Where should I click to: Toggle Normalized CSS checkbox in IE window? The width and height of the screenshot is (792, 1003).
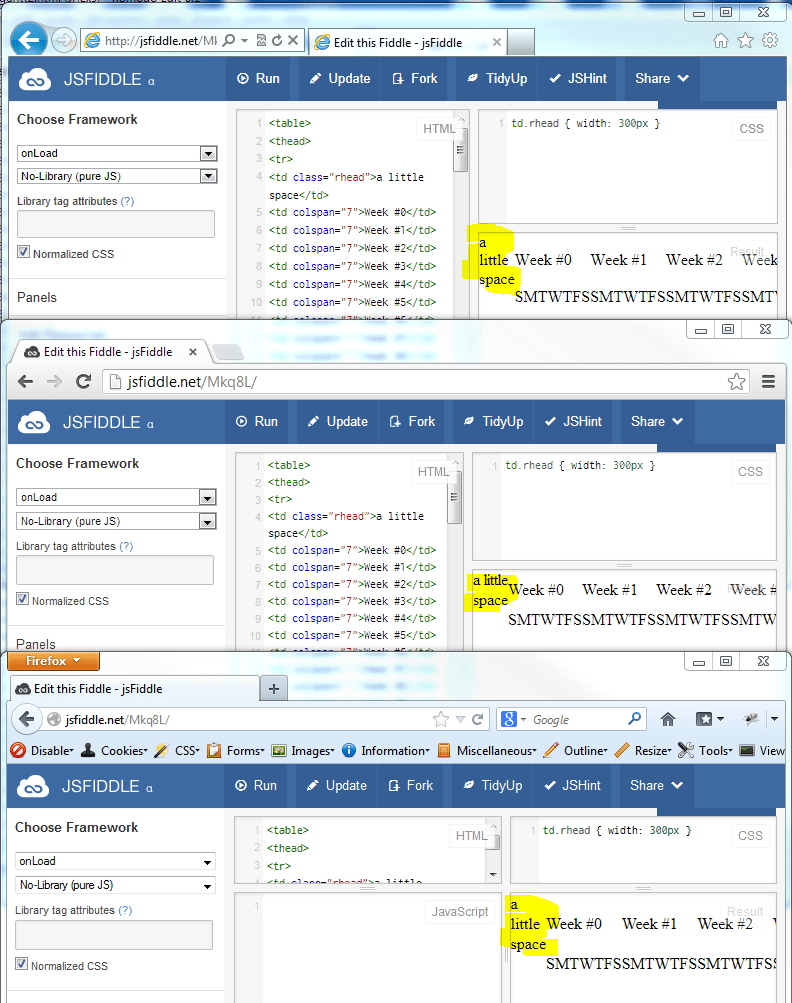click(24, 252)
